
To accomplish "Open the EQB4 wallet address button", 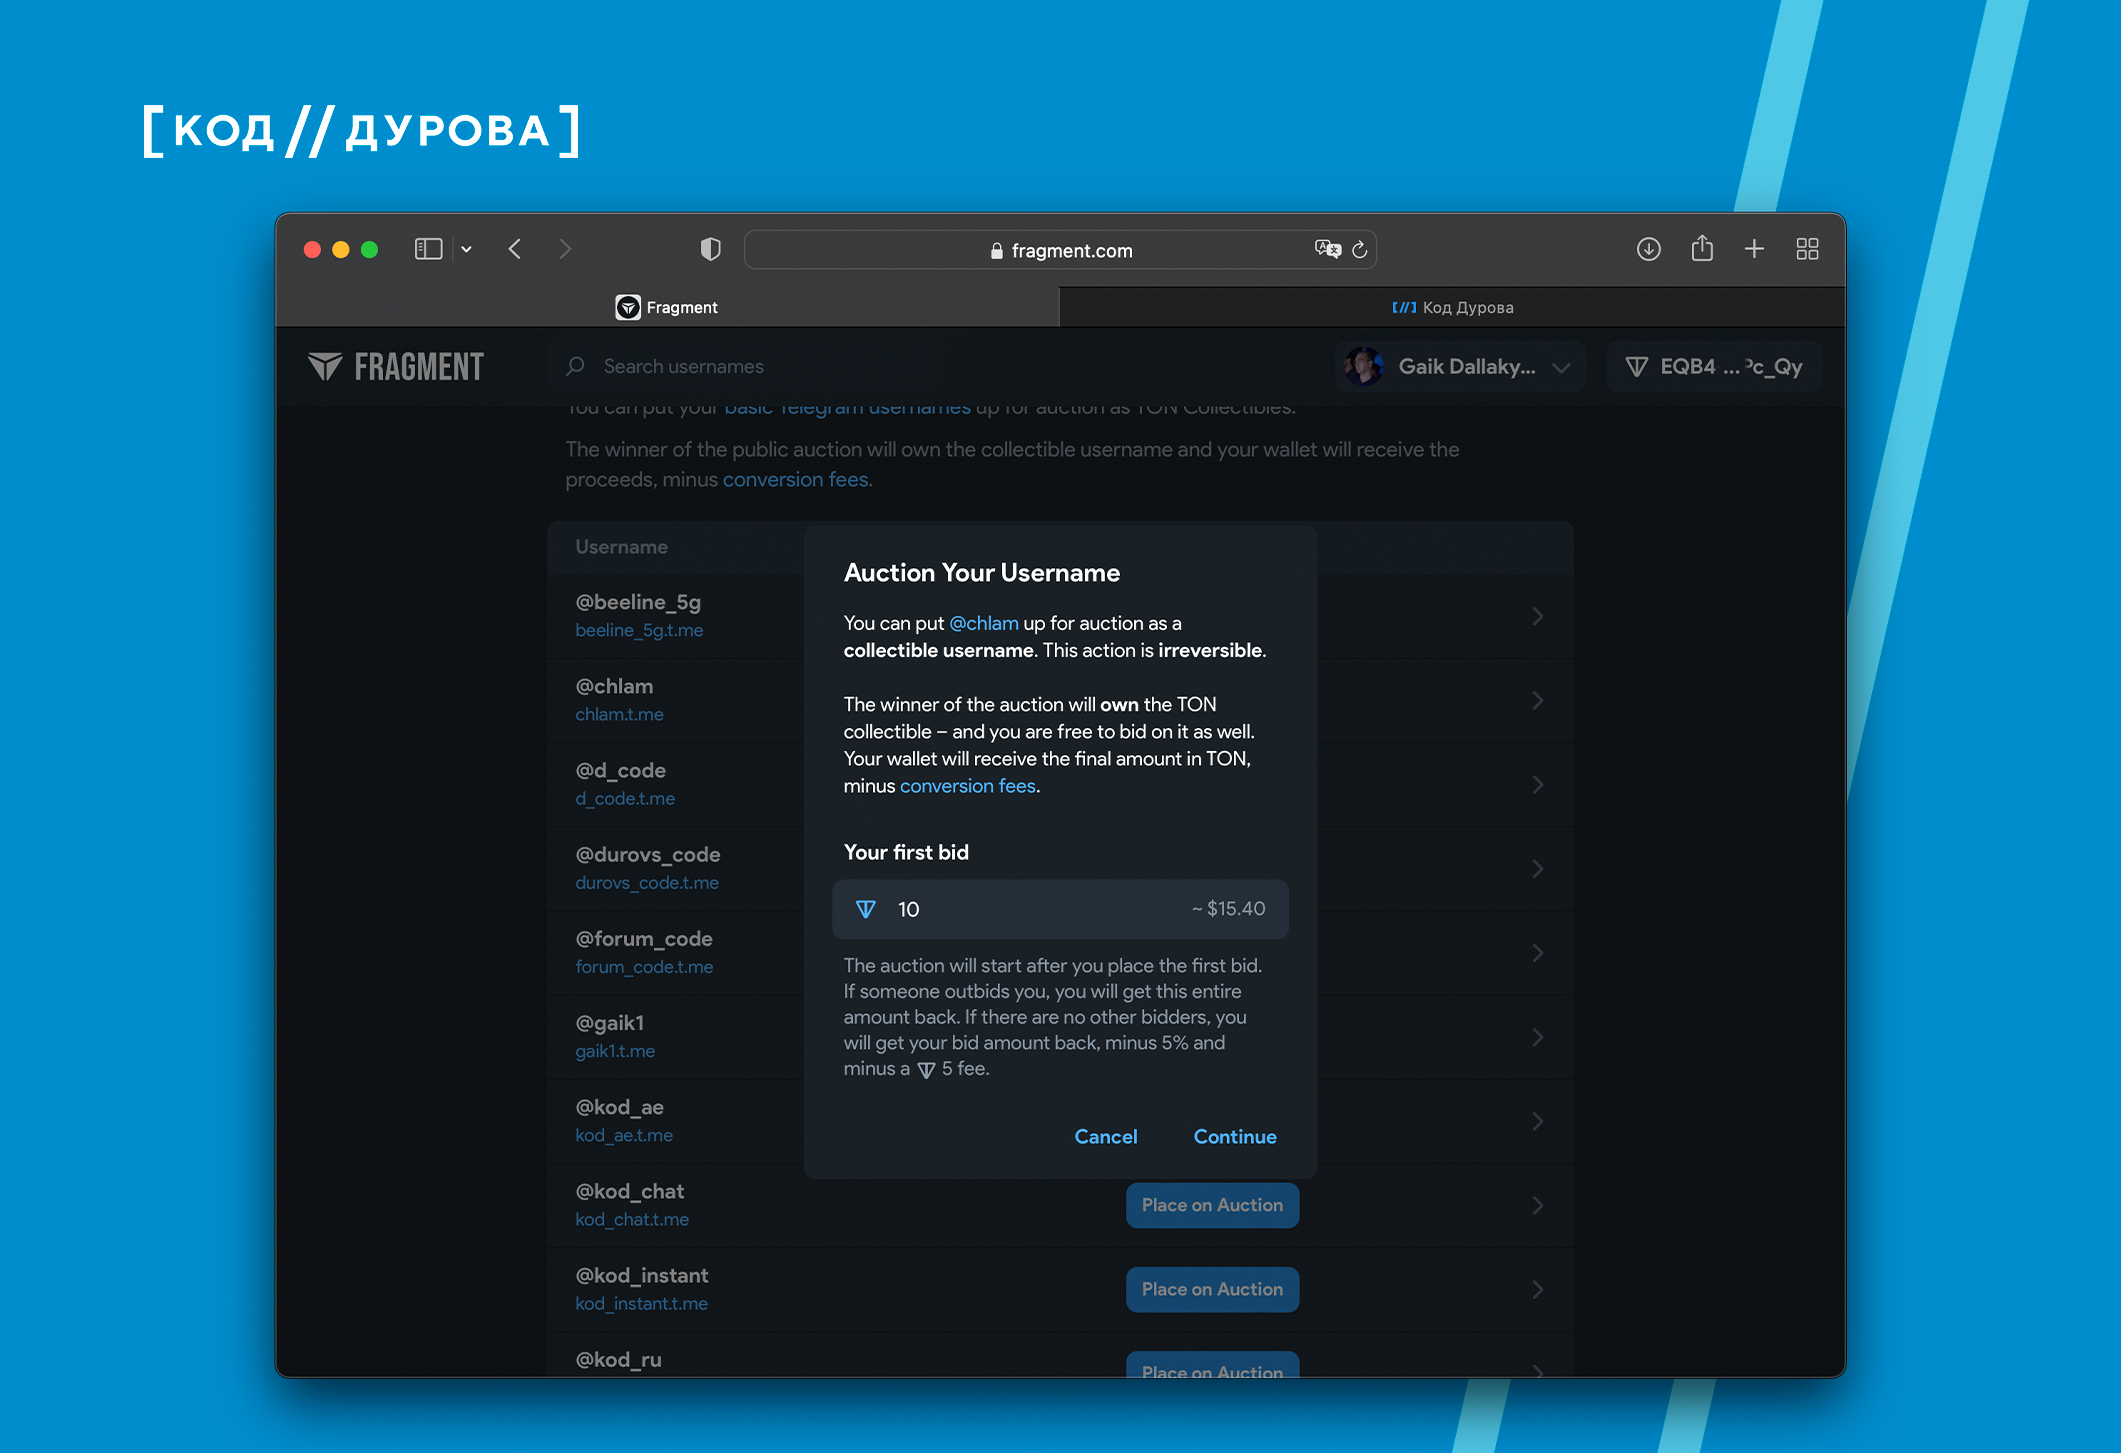I will (1714, 367).
